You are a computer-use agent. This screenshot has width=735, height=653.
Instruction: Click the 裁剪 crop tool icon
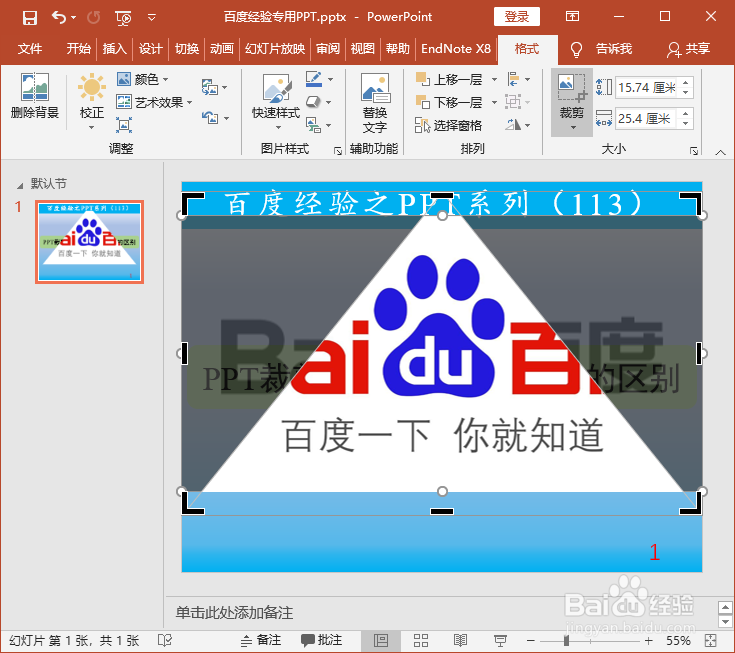pos(571,94)
